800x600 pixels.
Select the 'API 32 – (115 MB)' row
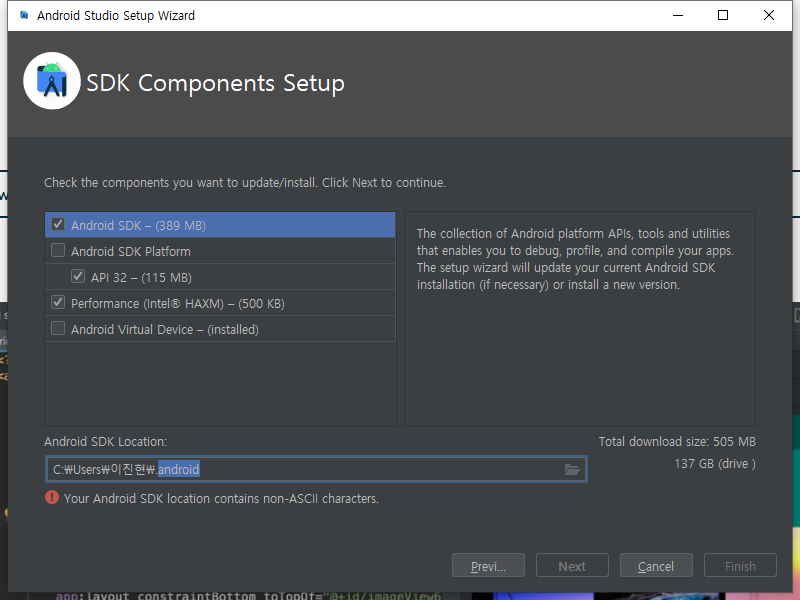point(220,277)
